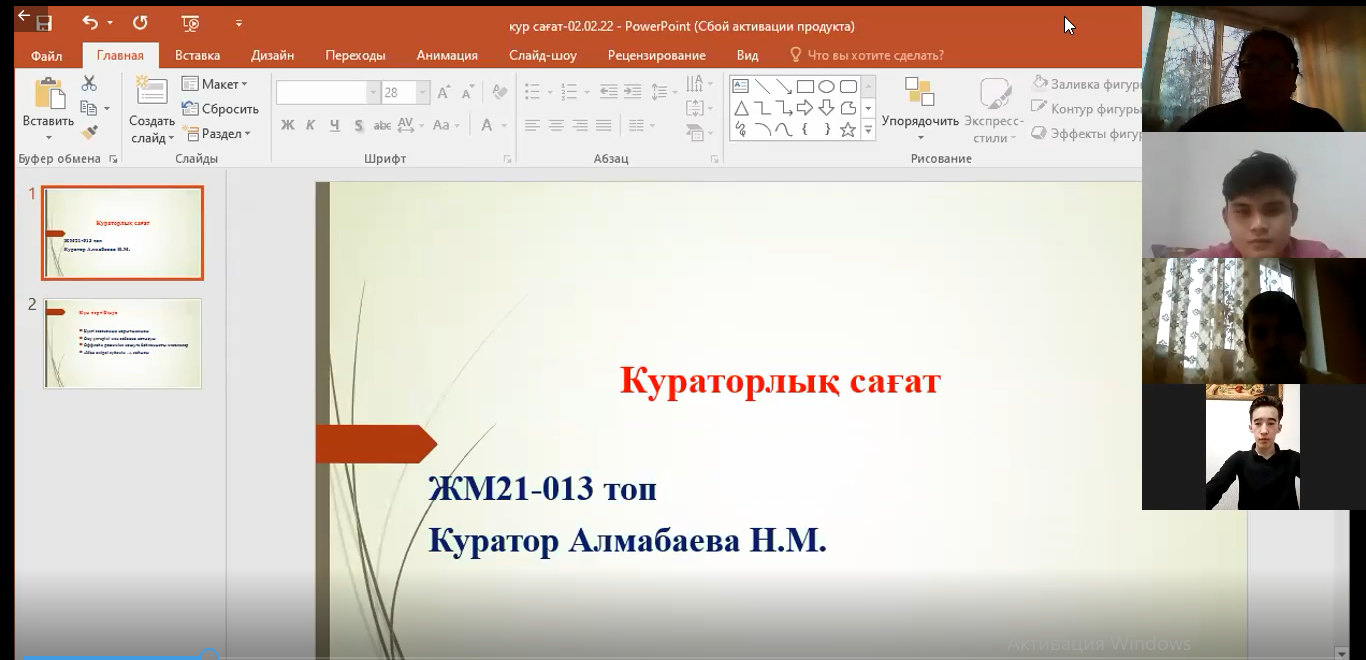Toggle bold (Ж) formatting

pos(288,126)
